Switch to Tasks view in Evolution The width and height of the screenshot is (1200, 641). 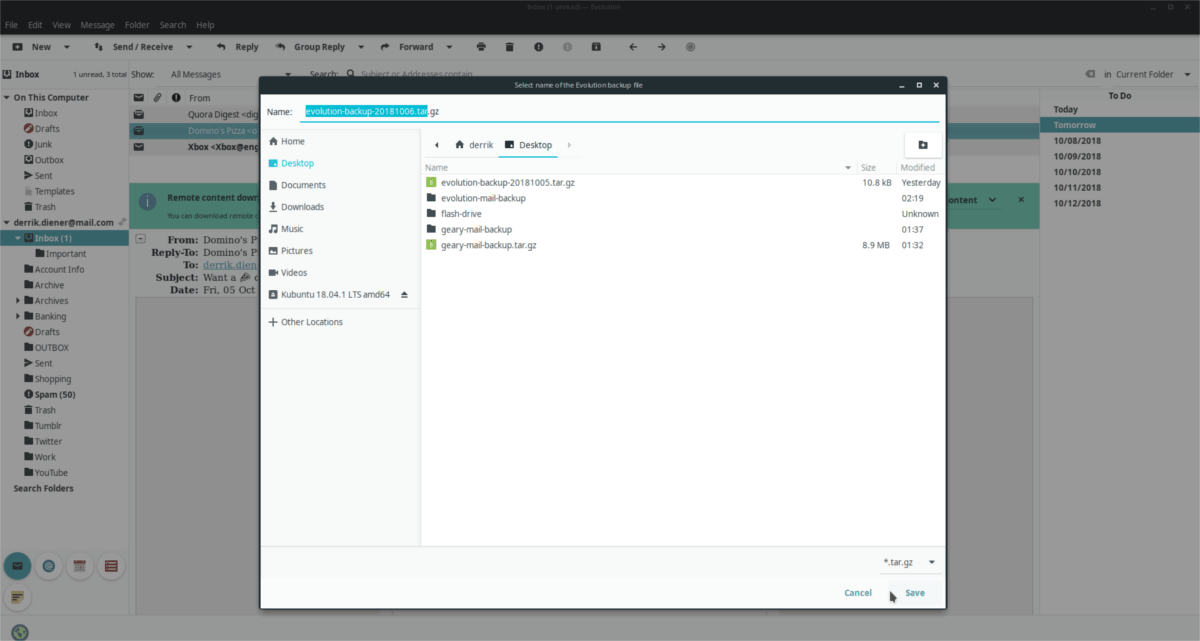click(x=110, y=566)
